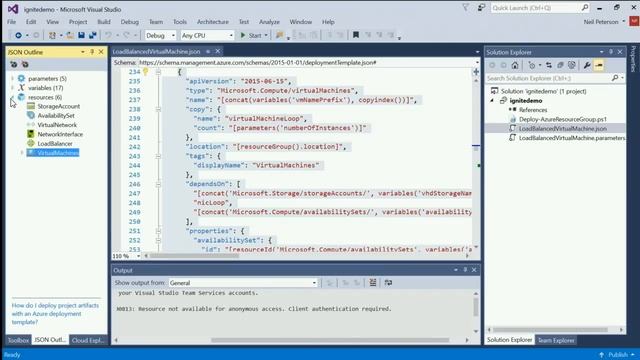Click the Open File folder icon
The image size is (640, 360).
pos(70,36)
